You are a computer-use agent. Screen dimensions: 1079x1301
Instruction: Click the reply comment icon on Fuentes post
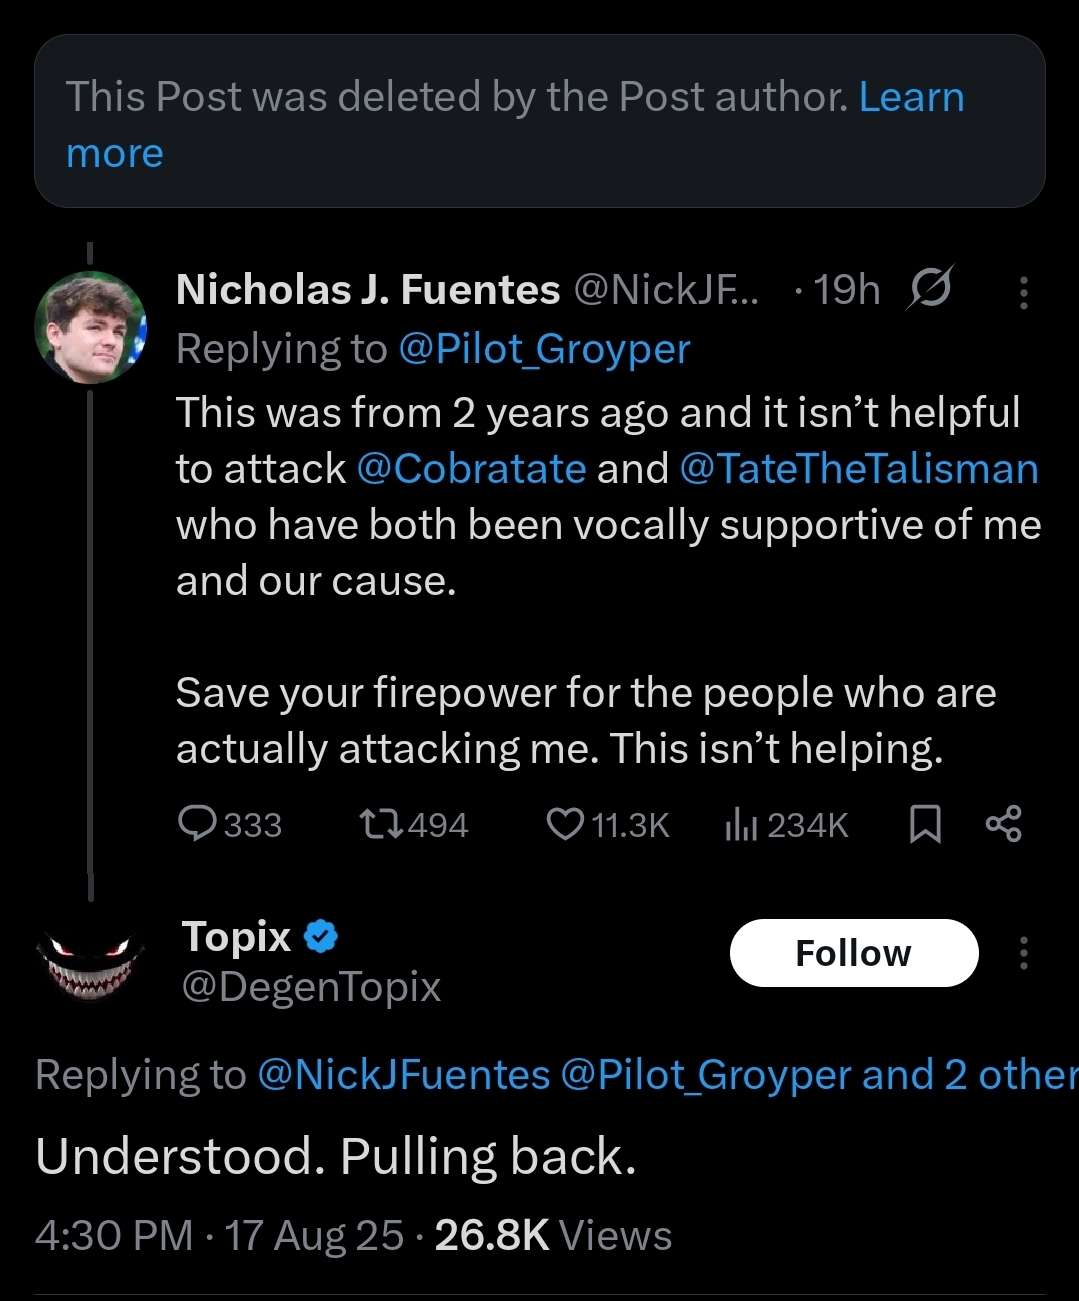pos(197,824)
